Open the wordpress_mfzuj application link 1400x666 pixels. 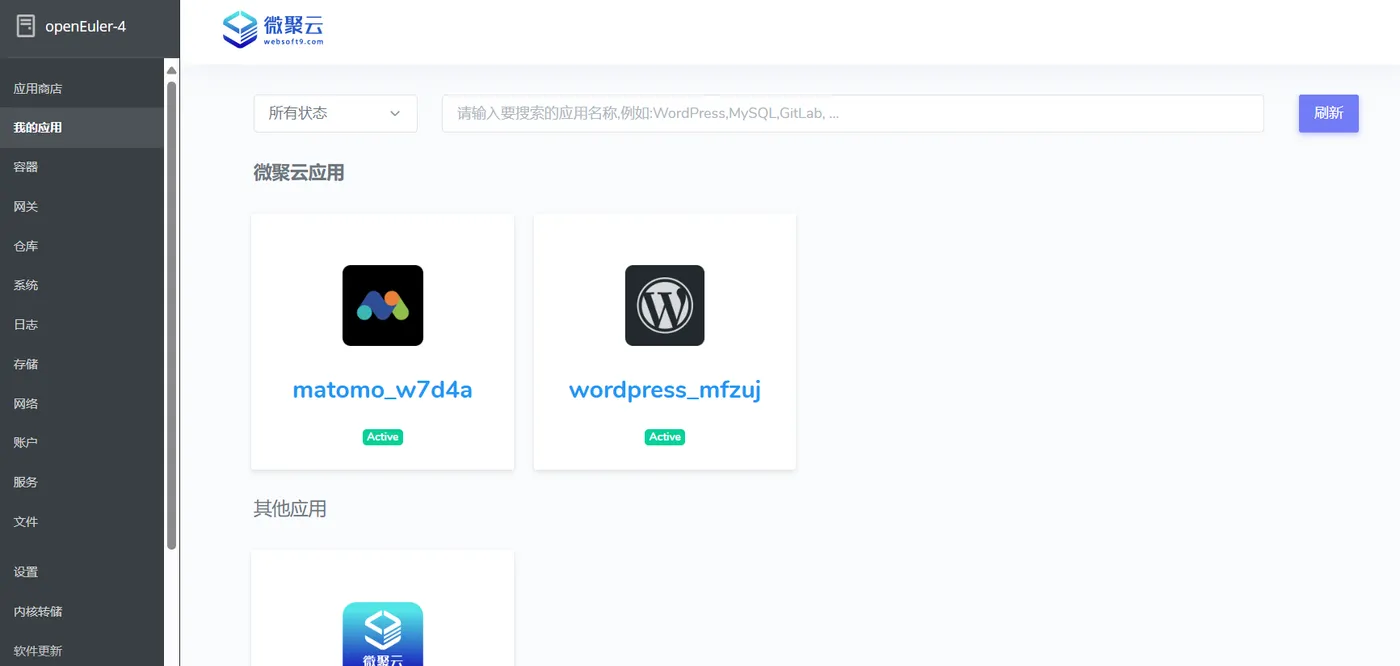click(x=665, y=390)
